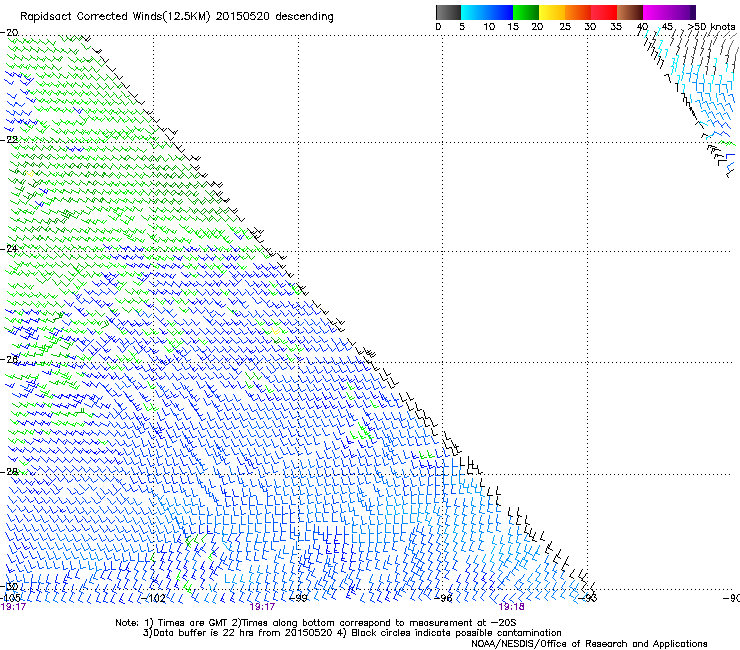This screenshot has width=740, height=650.
Task: Click the '-28' latitude axis label
Action: pos(9,472)
